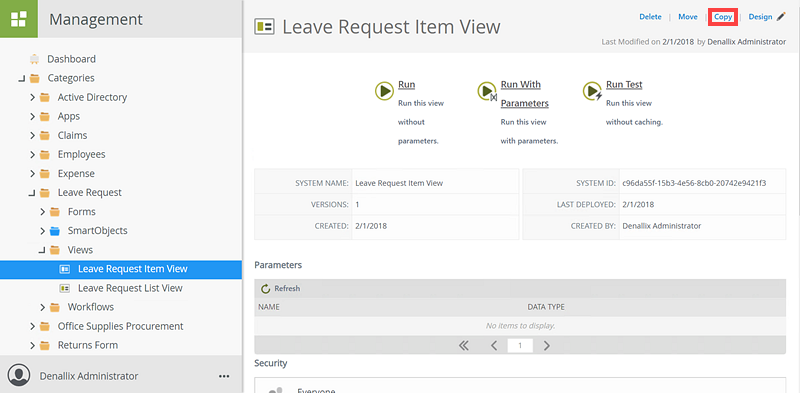Click the page number input field
This screenshot has width=800, height=393.
(520, 346)
